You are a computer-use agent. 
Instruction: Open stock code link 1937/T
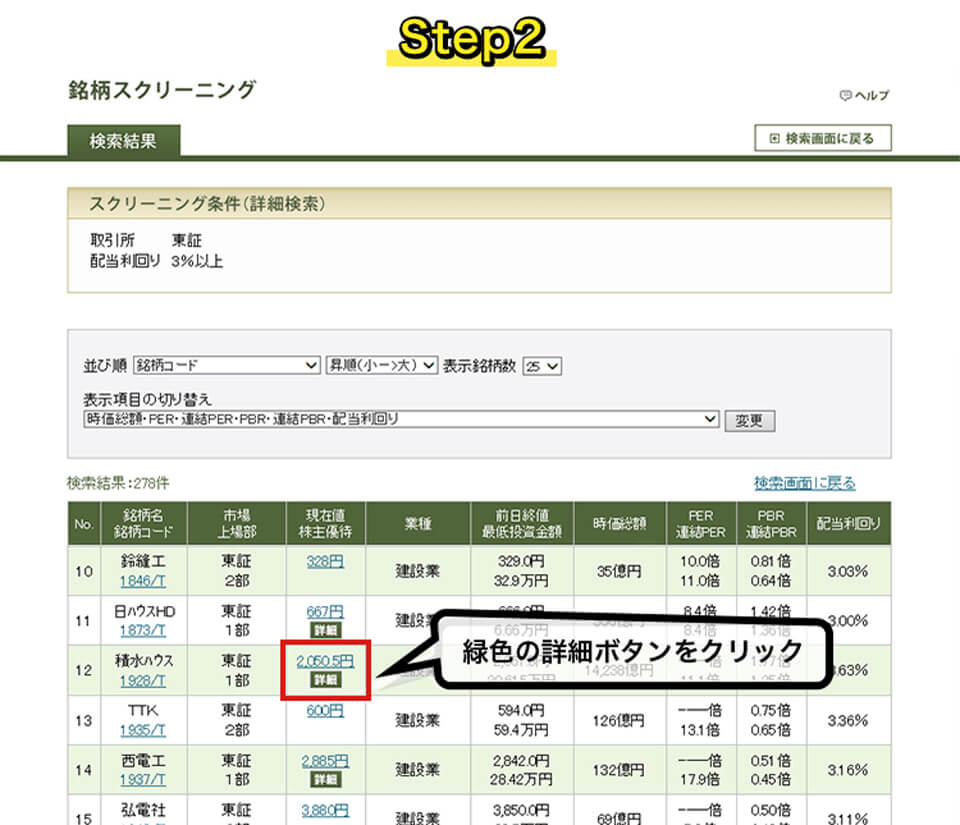(x=143, y=780)
